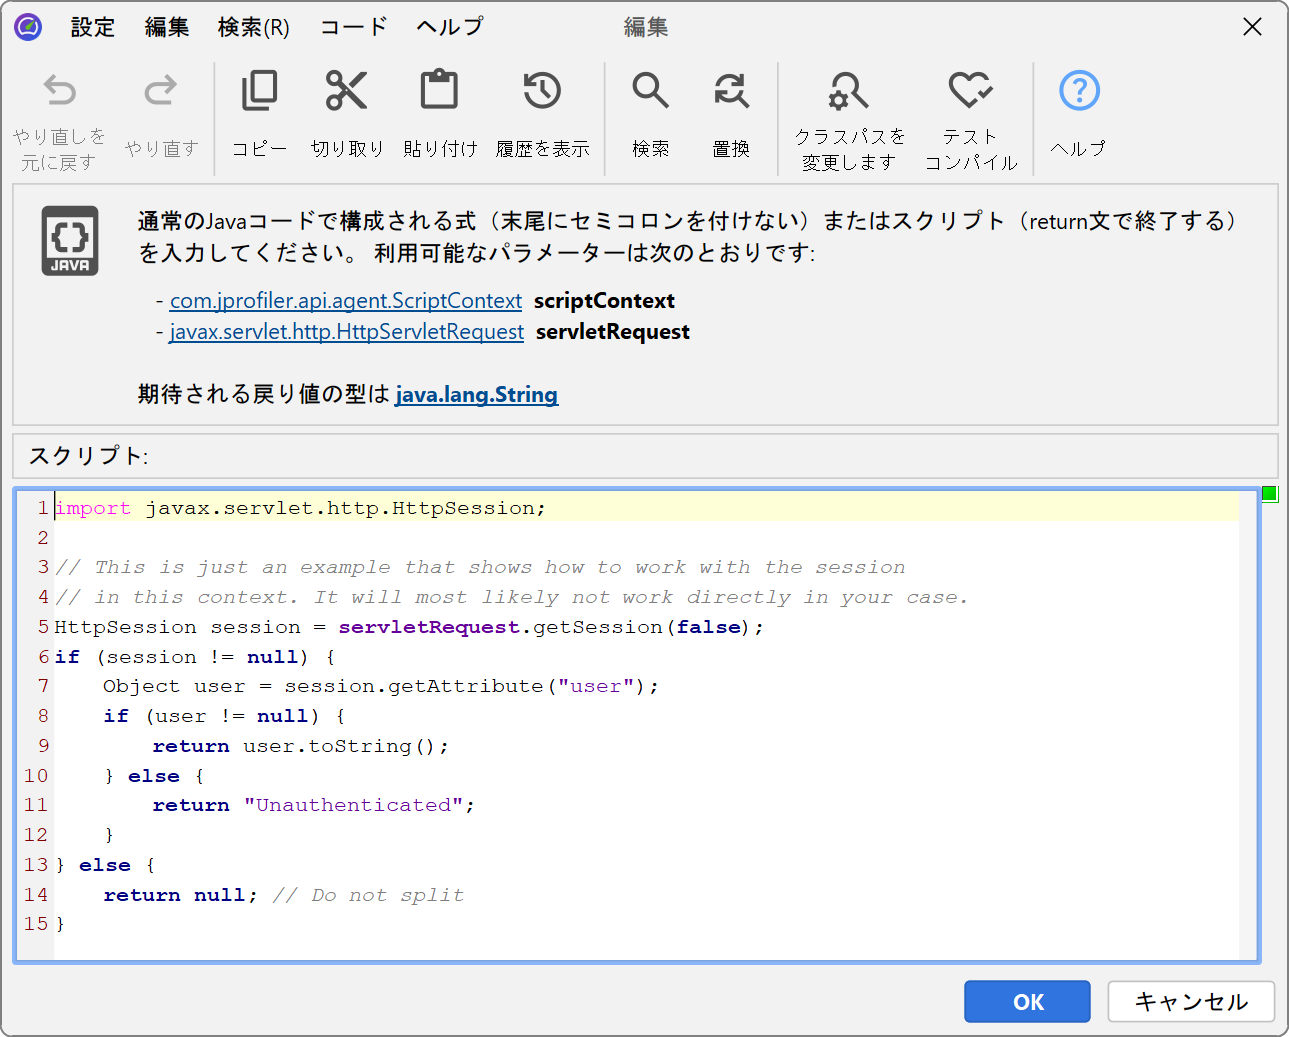Open the コード menu
The image size is (1289, 1037).
point(353,27)
